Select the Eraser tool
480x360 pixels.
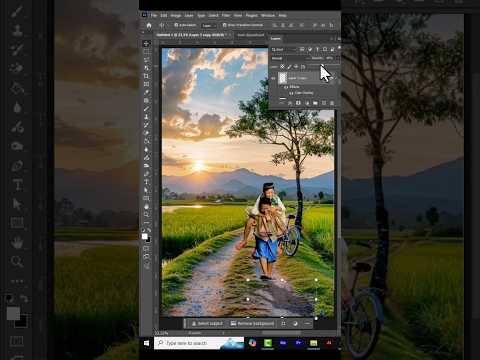tap(146, 133)
